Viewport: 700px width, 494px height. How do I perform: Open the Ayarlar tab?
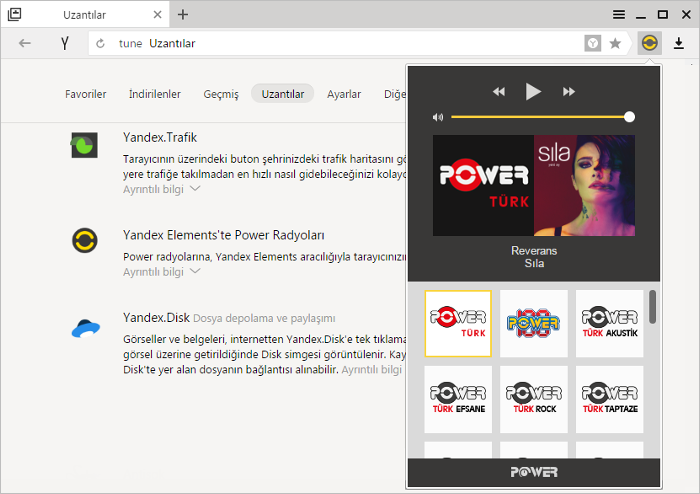point(344,94)
